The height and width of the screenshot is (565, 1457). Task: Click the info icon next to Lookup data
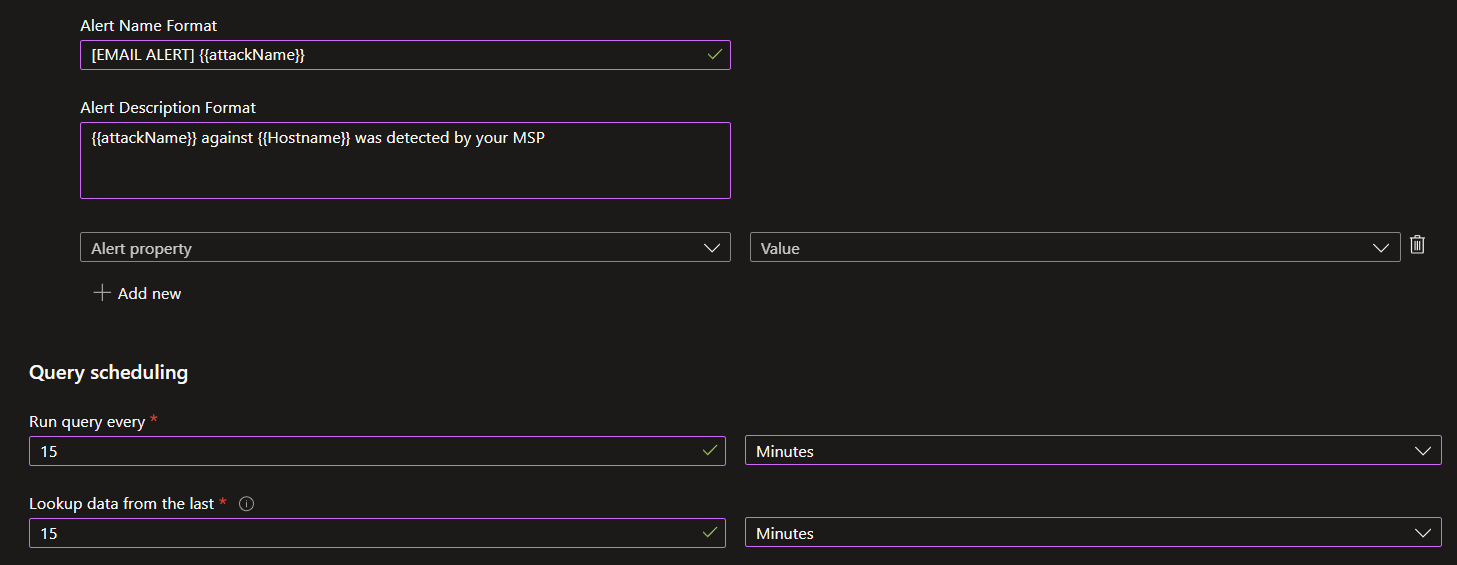tap(247, 504)
